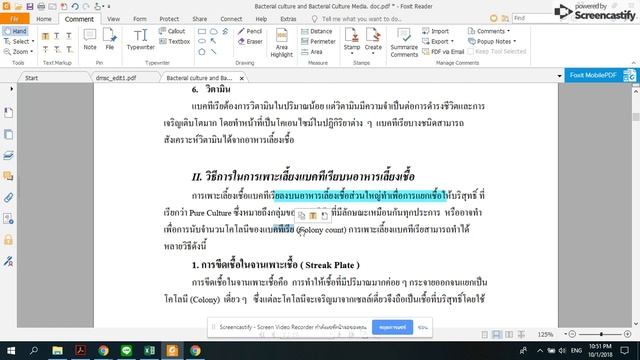Screen dimensions: 640x360
Task: Click zoom in plus button
Action: tap(627, 334)
